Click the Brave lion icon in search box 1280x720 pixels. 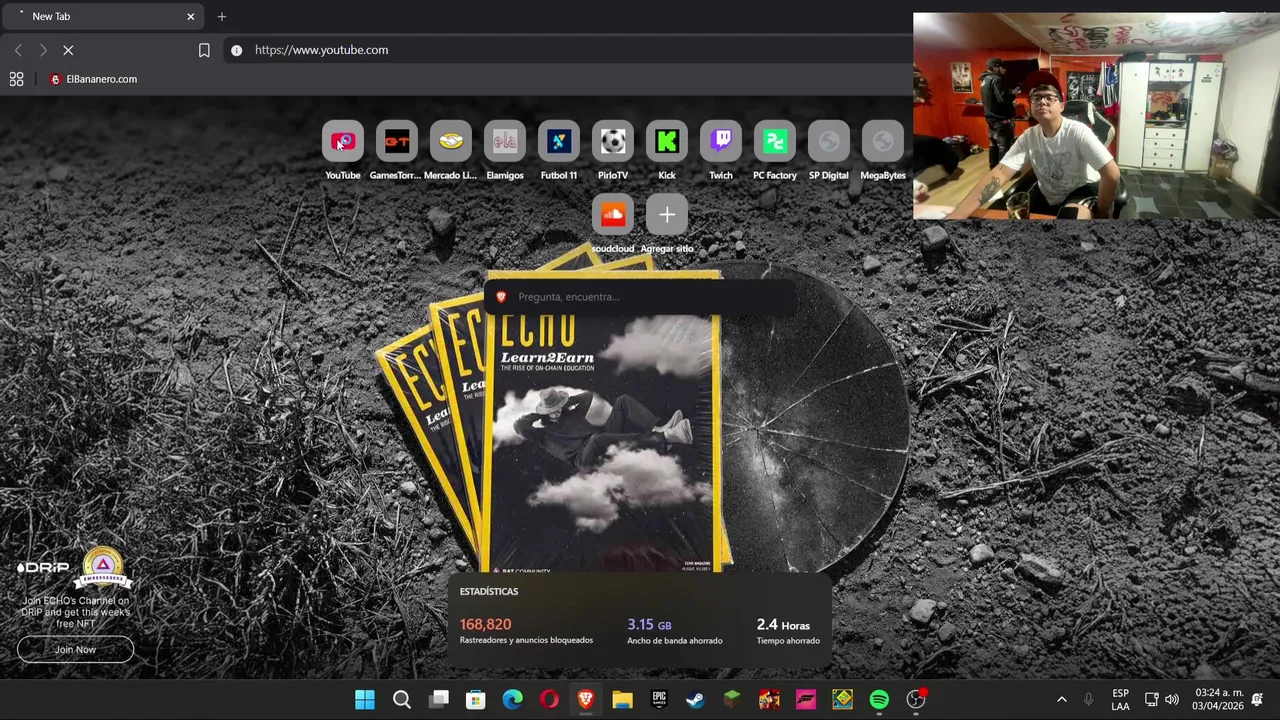[501, 297]
